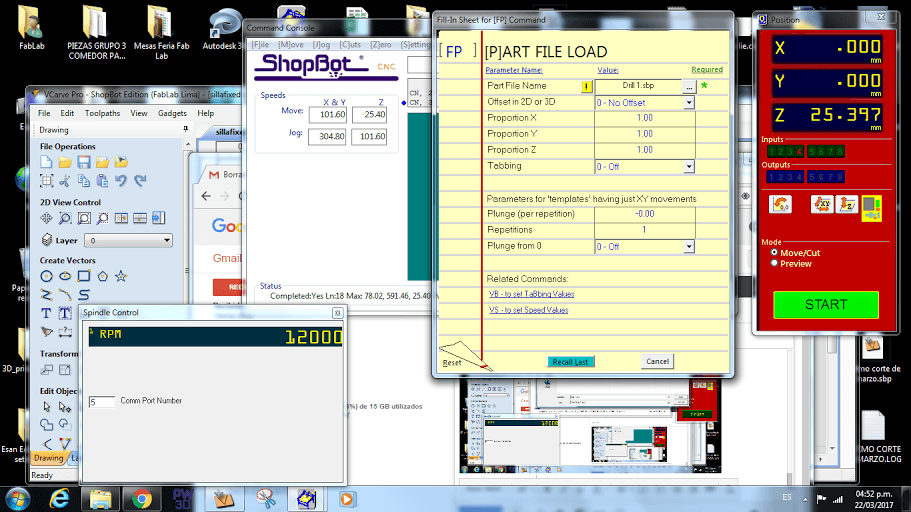911x512 pixels.
Task: Click the Repetitions value field
Action: click(644, 230)
